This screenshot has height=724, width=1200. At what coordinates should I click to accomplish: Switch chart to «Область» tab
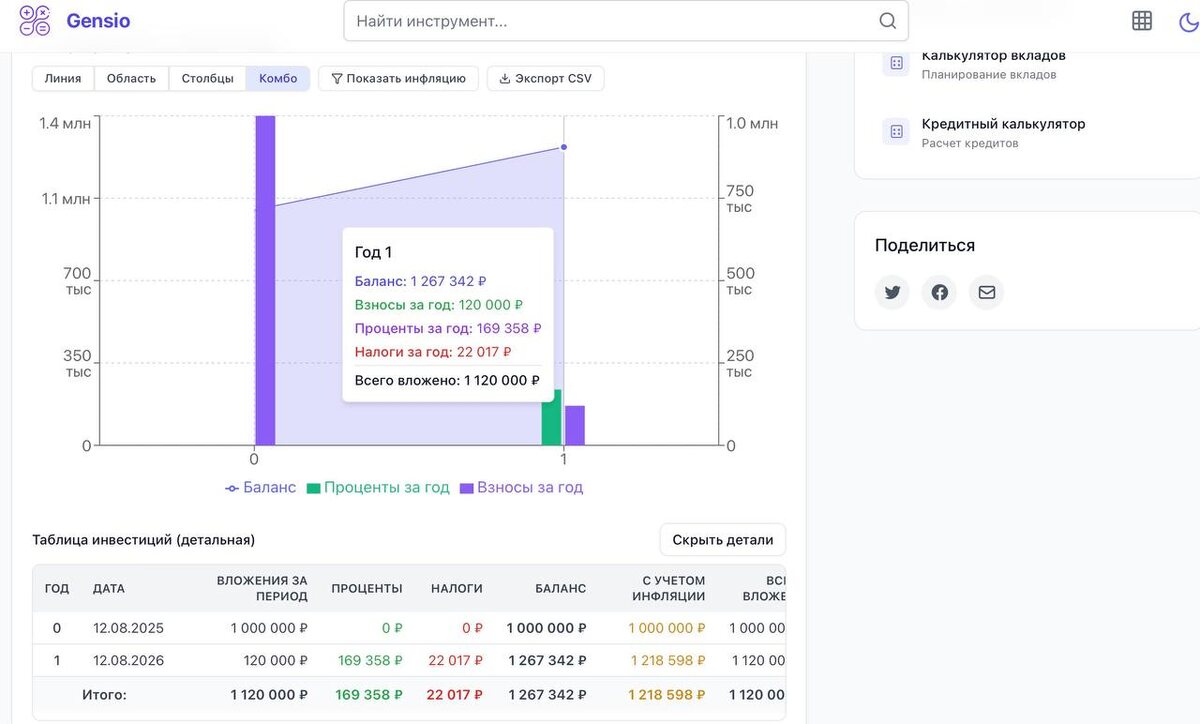[131, 78]
